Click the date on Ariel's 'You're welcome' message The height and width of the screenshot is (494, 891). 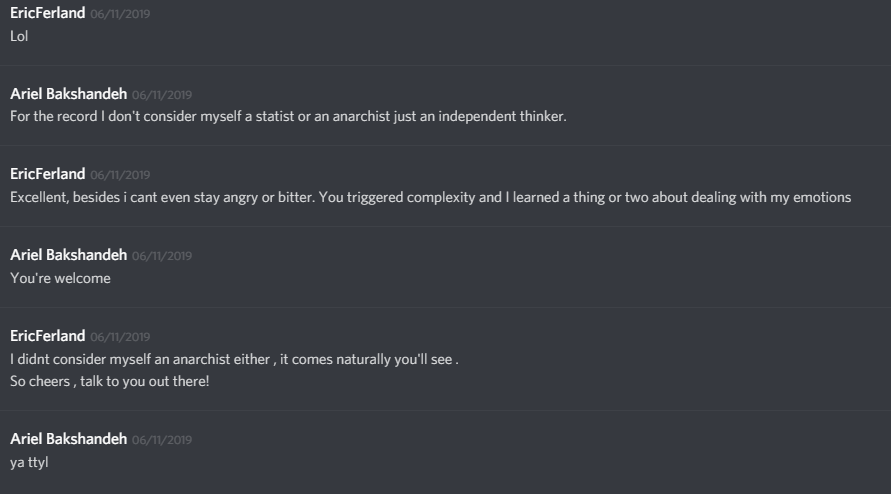coord(162,256)
